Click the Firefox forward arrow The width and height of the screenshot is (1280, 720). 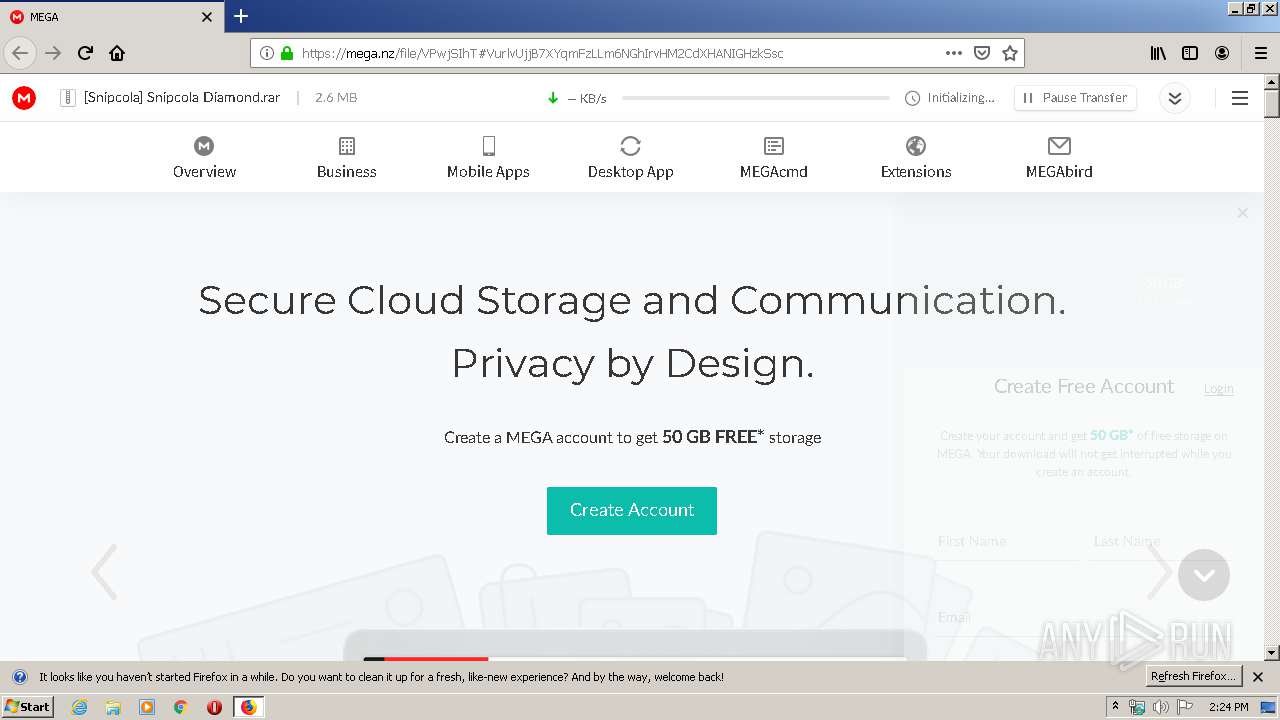click(53, 53)
